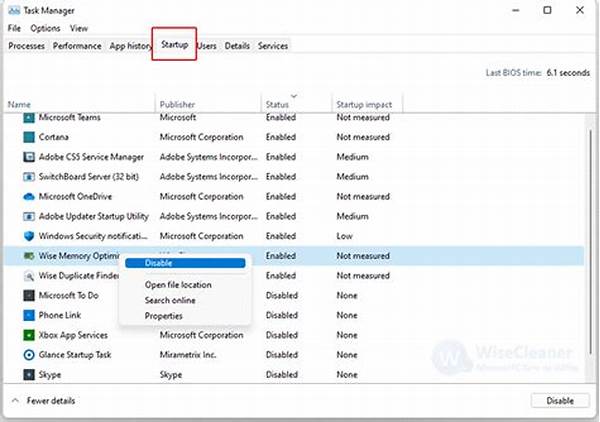600x422 pixels.
Task: Click the Low startup impact value
Action: click(x=344, y=236)
